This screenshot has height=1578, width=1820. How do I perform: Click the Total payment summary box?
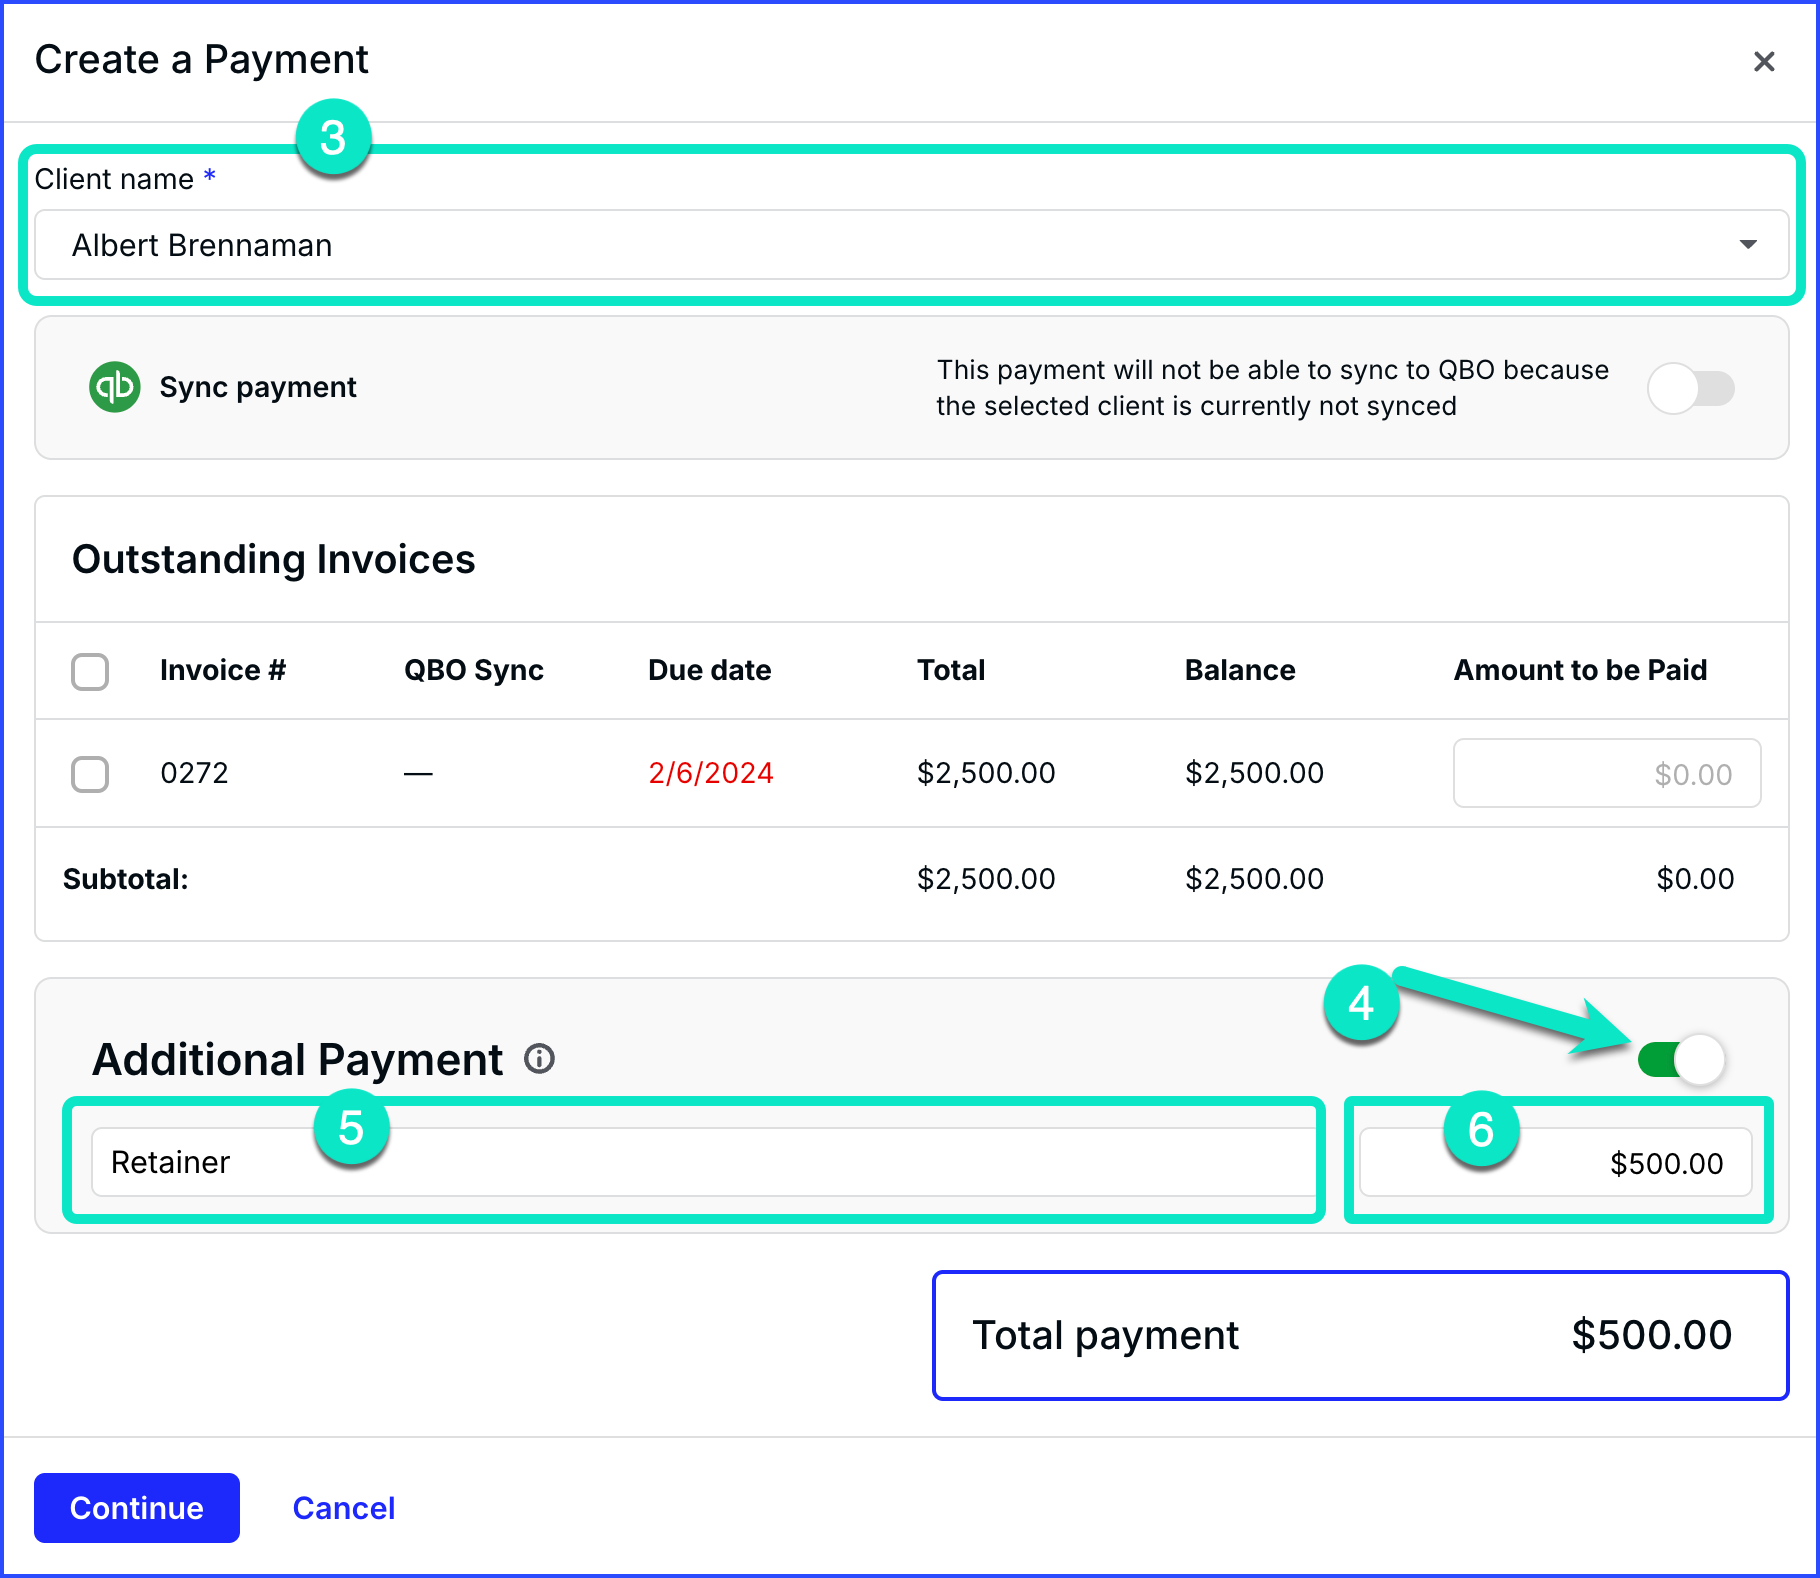click(x=1360, y=1335)
